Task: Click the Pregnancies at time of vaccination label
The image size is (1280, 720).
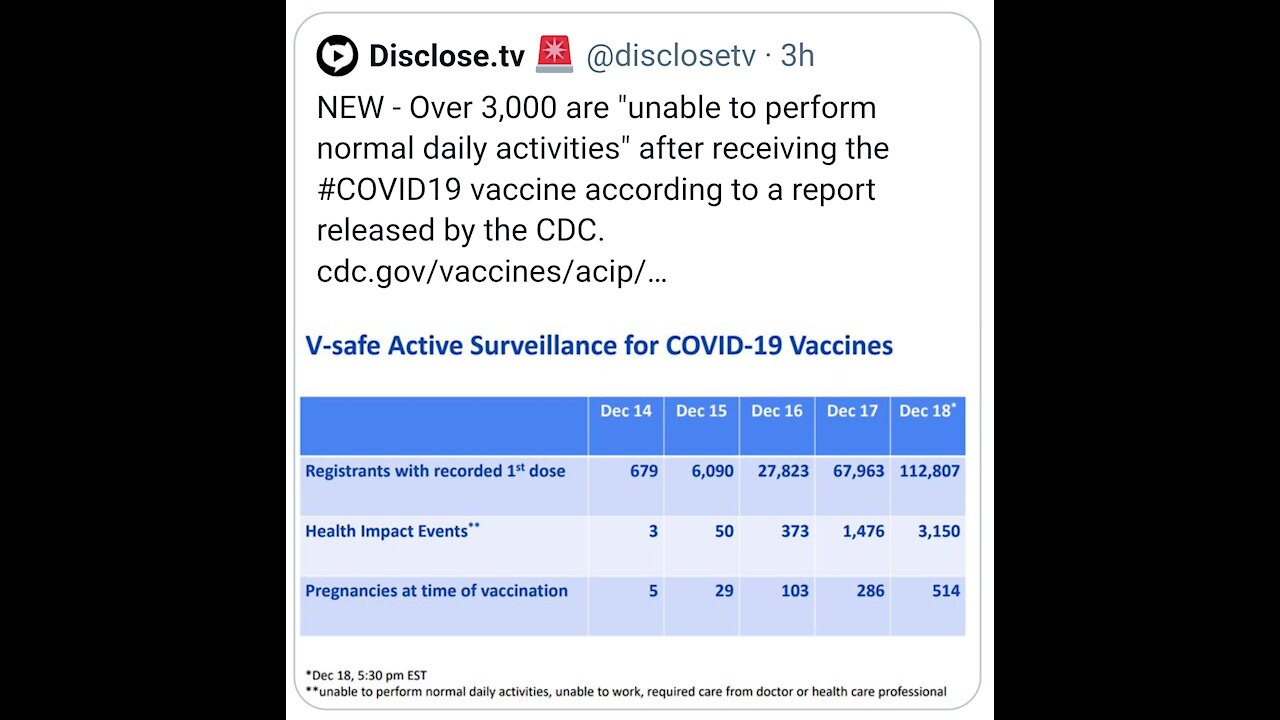Action: pos(436,591)
